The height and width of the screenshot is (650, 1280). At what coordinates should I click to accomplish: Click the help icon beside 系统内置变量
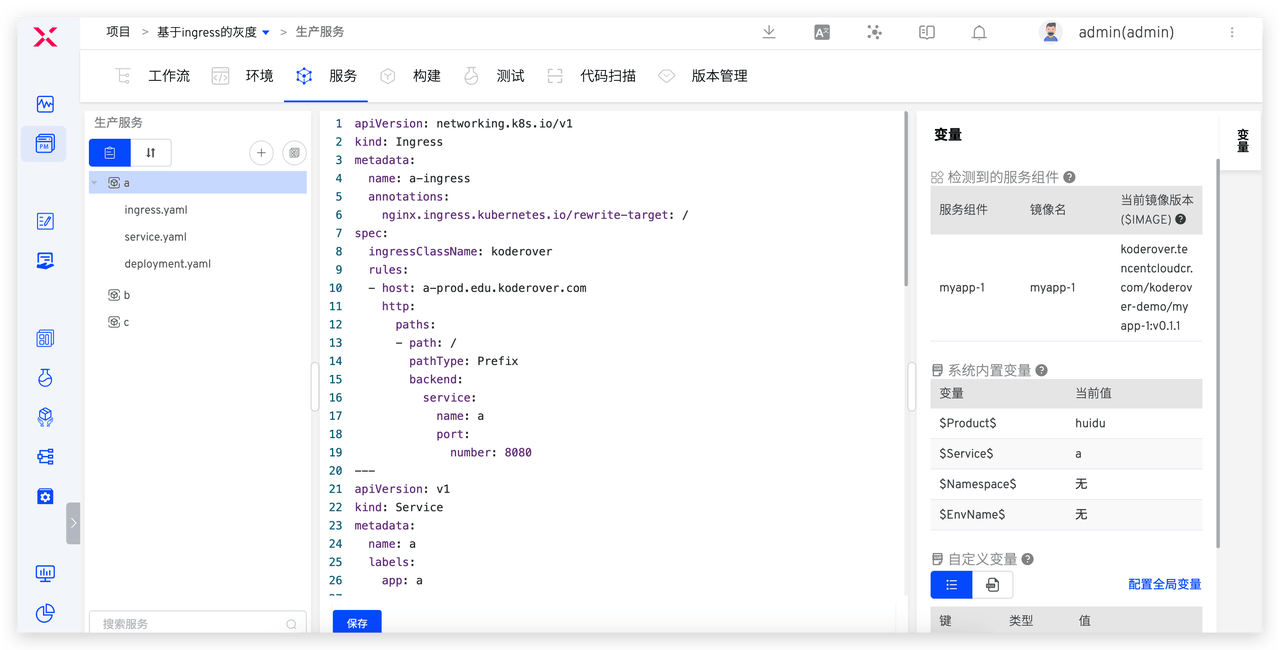(1041, 370)
